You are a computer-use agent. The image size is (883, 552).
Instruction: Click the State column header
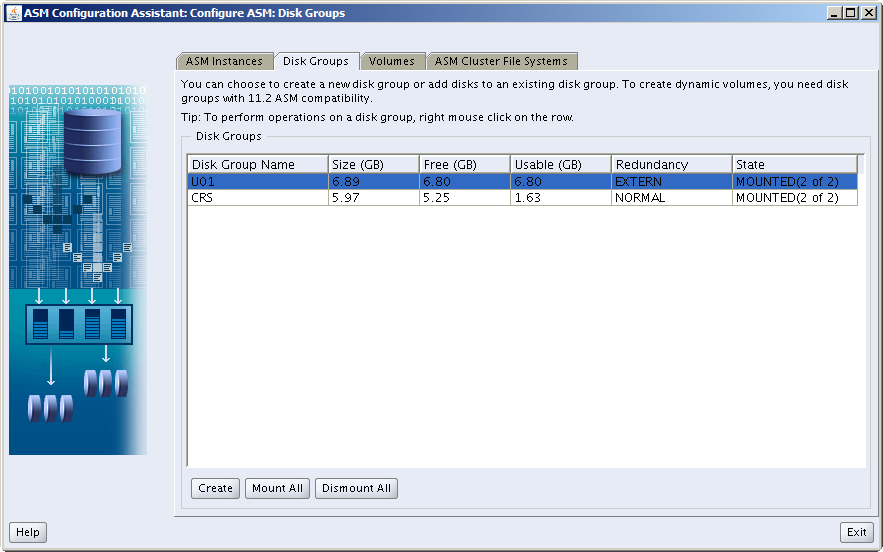(794, 164)
